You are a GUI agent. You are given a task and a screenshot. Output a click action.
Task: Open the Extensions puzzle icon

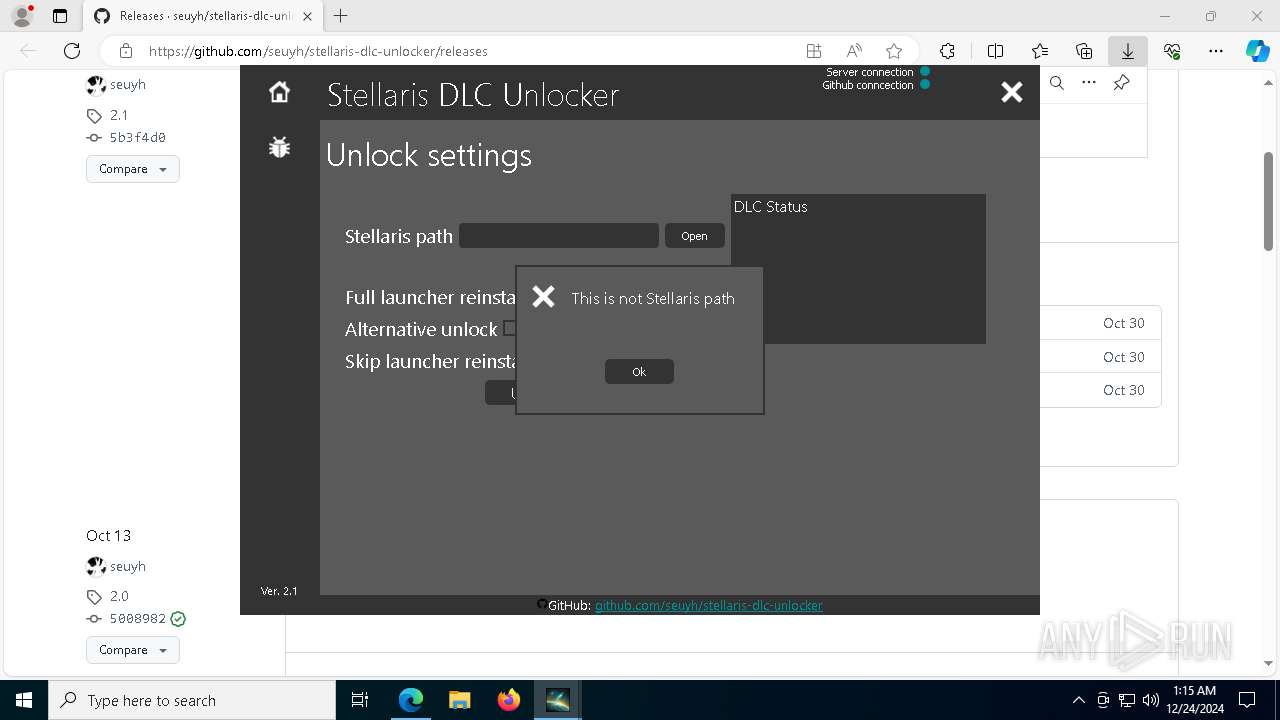point(947,51)
